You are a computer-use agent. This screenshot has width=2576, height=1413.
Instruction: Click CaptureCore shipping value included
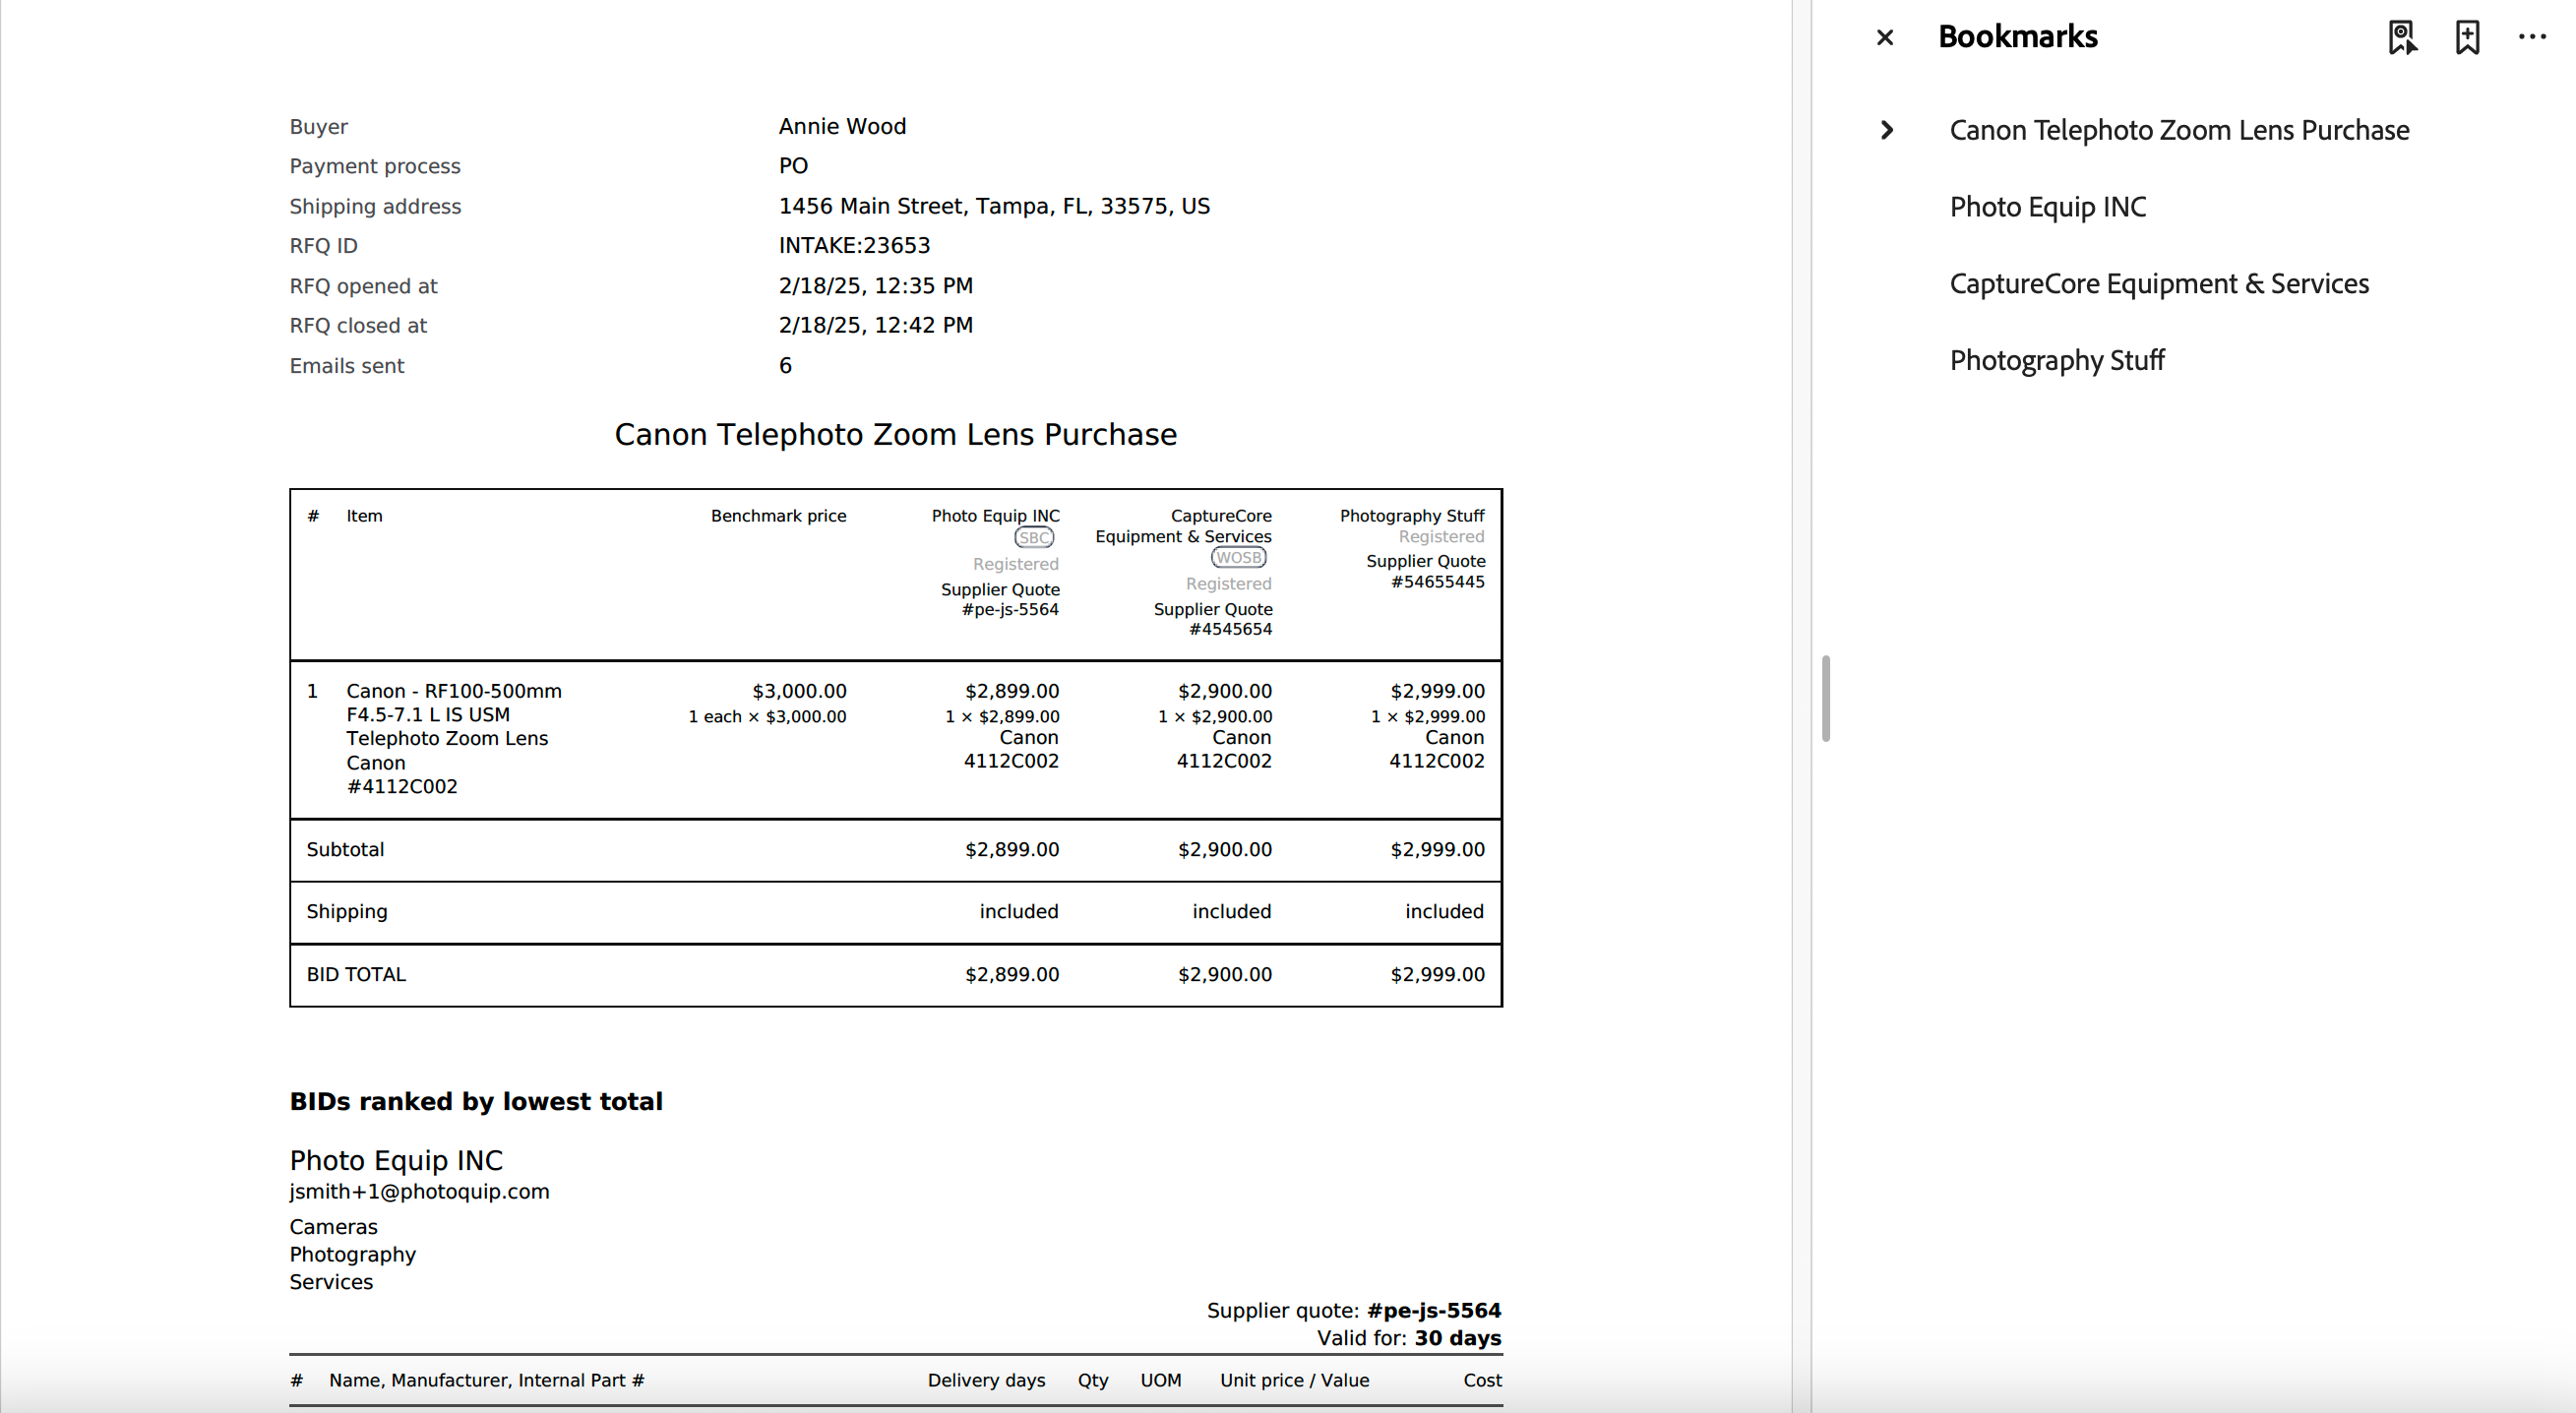click(1231, 912)
